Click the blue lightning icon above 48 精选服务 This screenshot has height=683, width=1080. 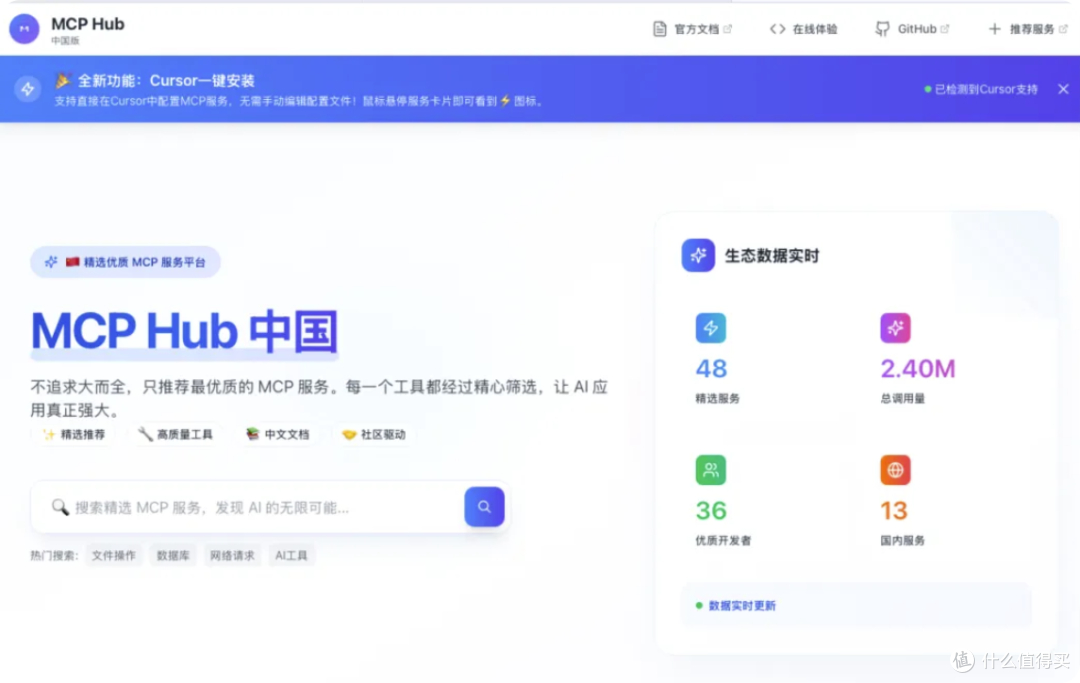[711, 328]
